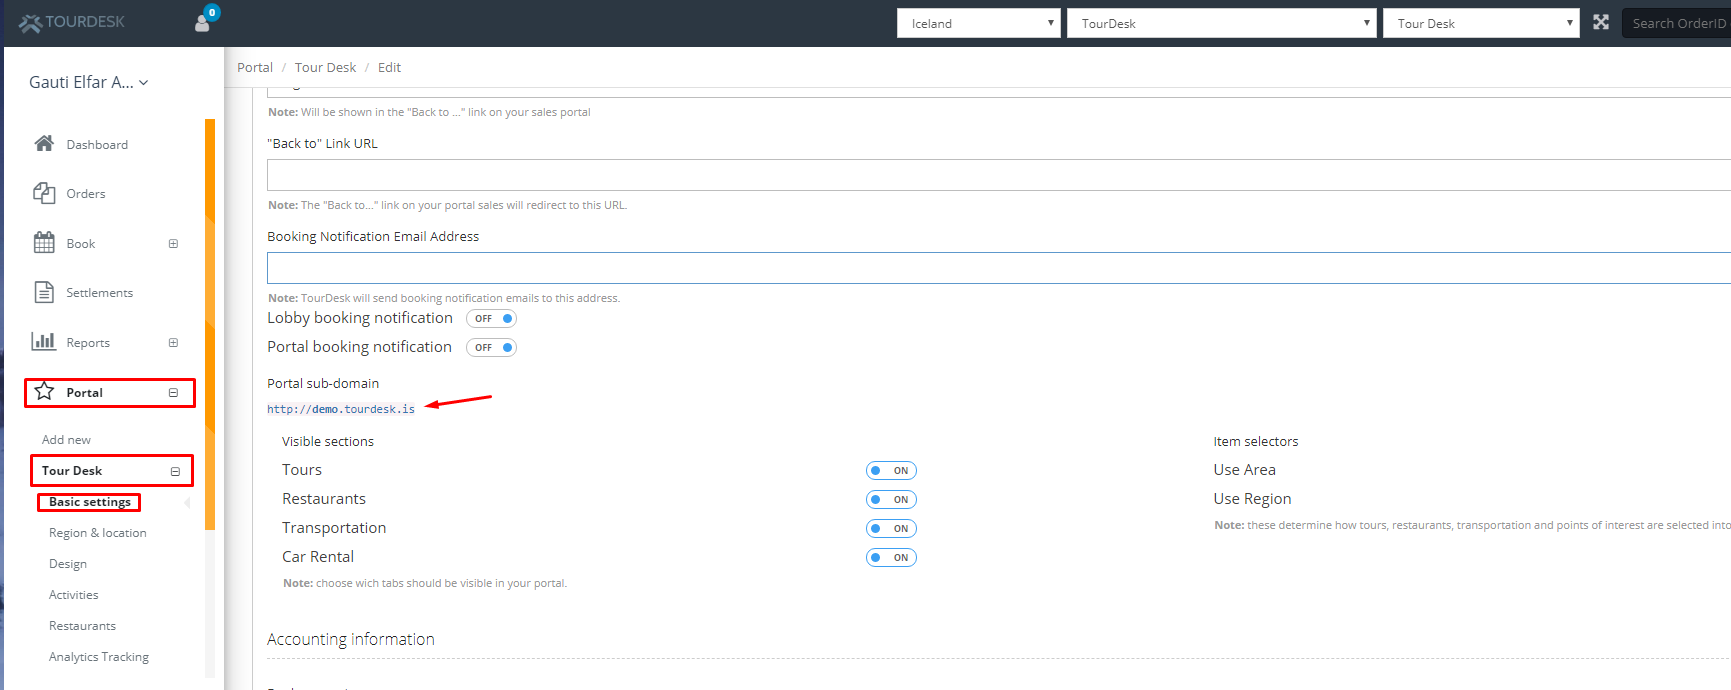Click the Portal sub-domain label
The height and width of the screenshot is (690, 1731).
pos(323,383)
